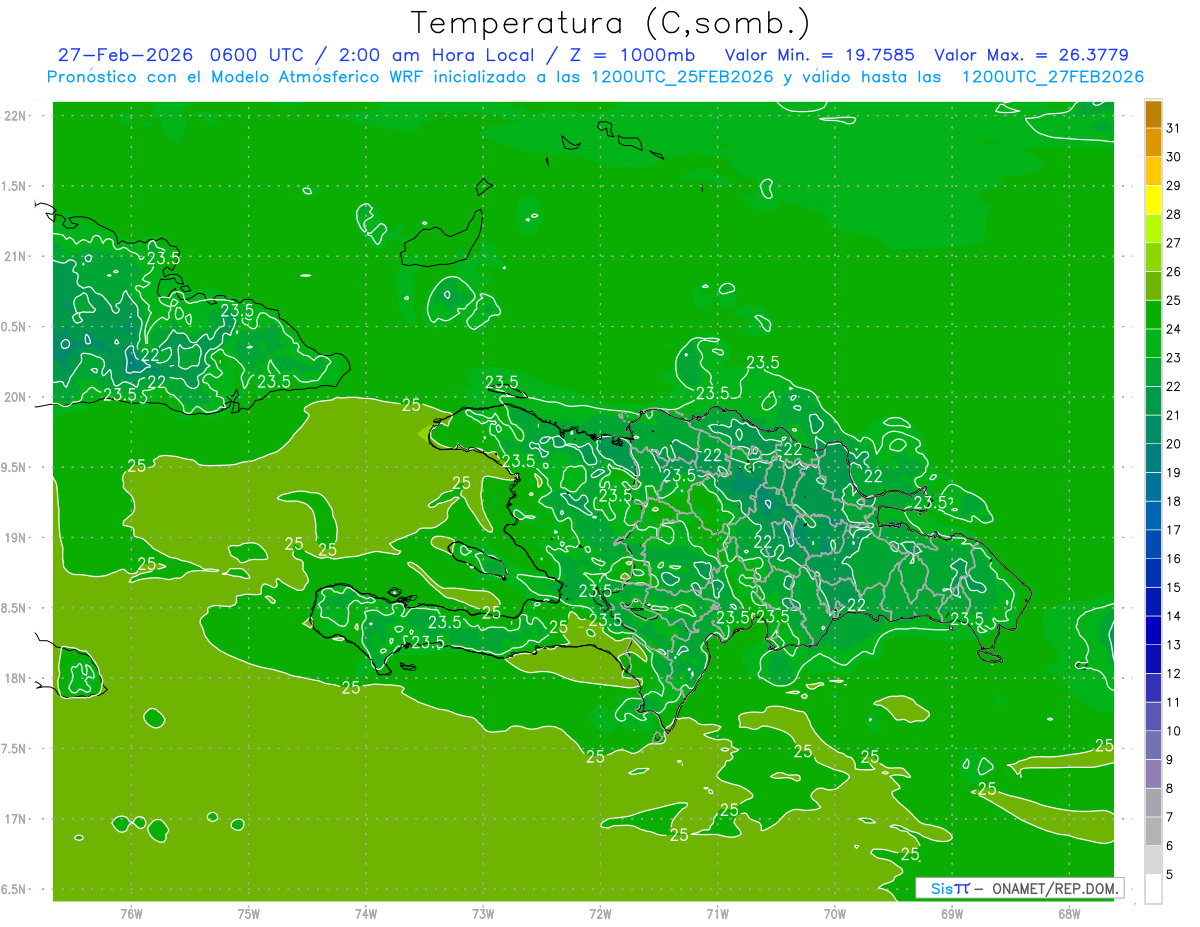Click the 20N latitude axis label
The height and width of the screenshot is (927, 1200).
(x=16, y=397)
